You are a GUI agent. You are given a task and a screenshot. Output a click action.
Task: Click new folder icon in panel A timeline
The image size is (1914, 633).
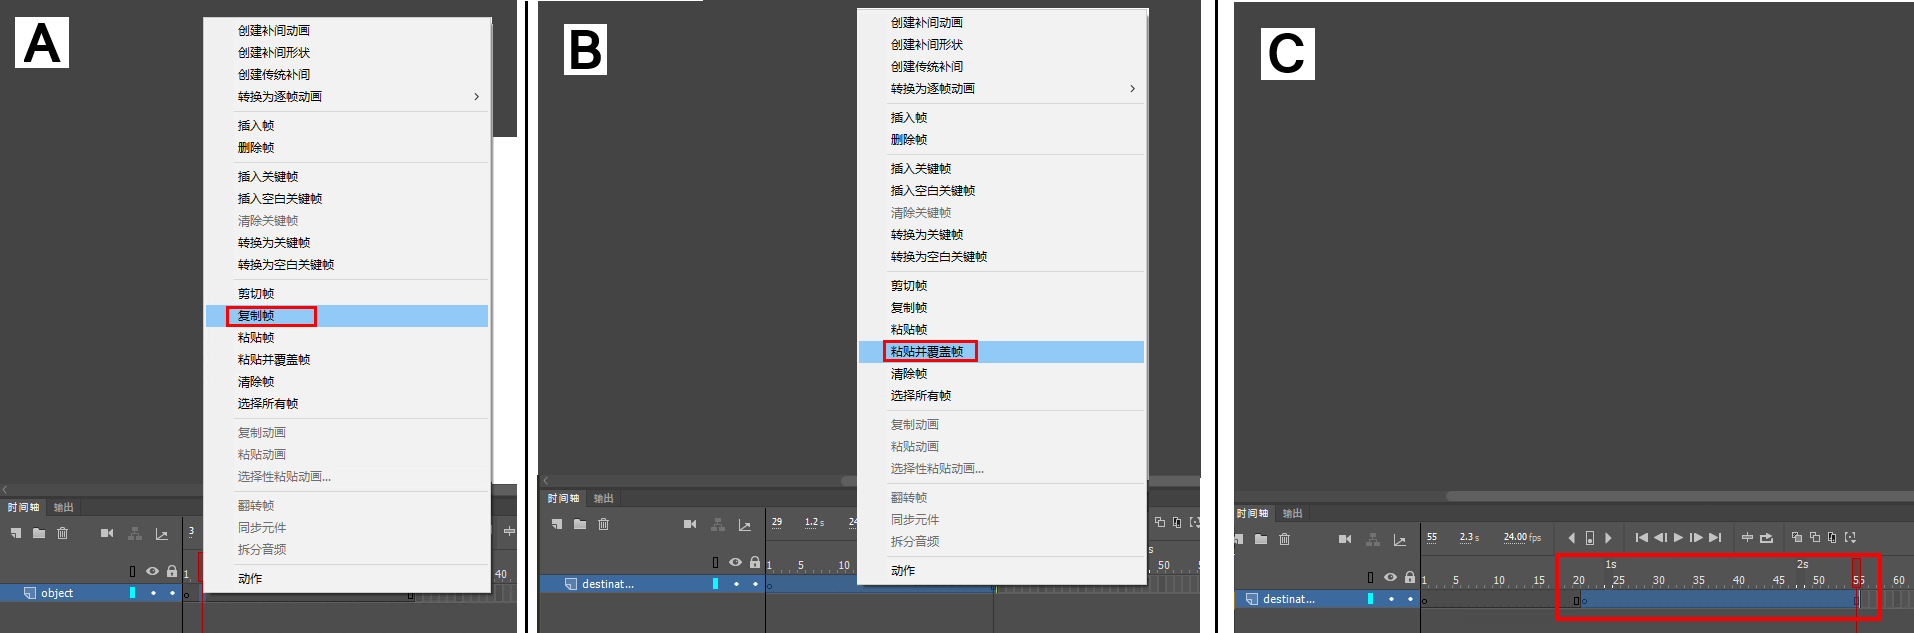click(39, 533)
